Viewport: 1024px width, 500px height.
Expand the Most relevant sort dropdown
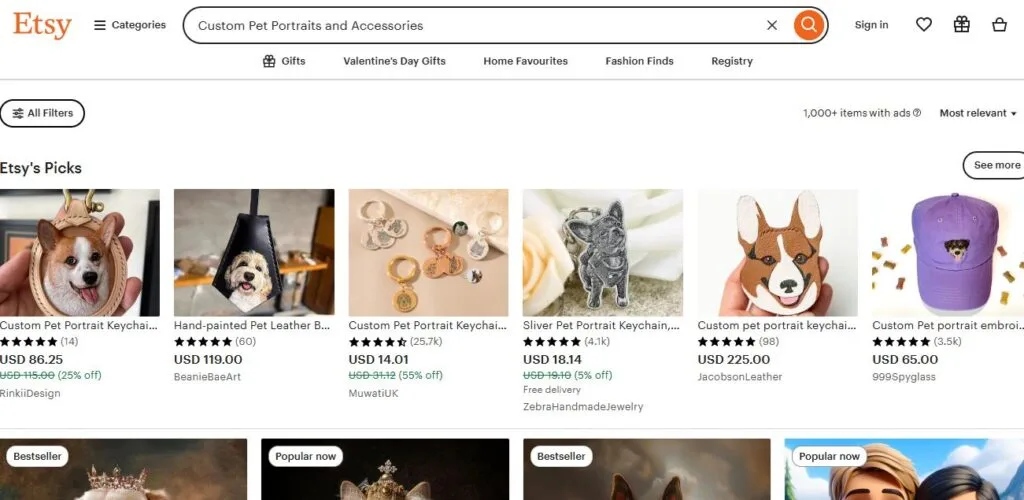tap(978, 113)
